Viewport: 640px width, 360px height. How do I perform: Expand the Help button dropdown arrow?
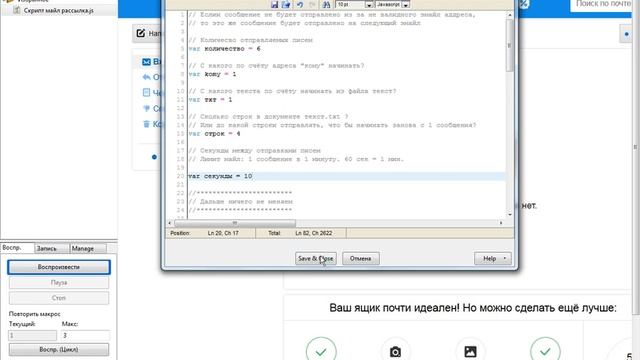point(505,258)
